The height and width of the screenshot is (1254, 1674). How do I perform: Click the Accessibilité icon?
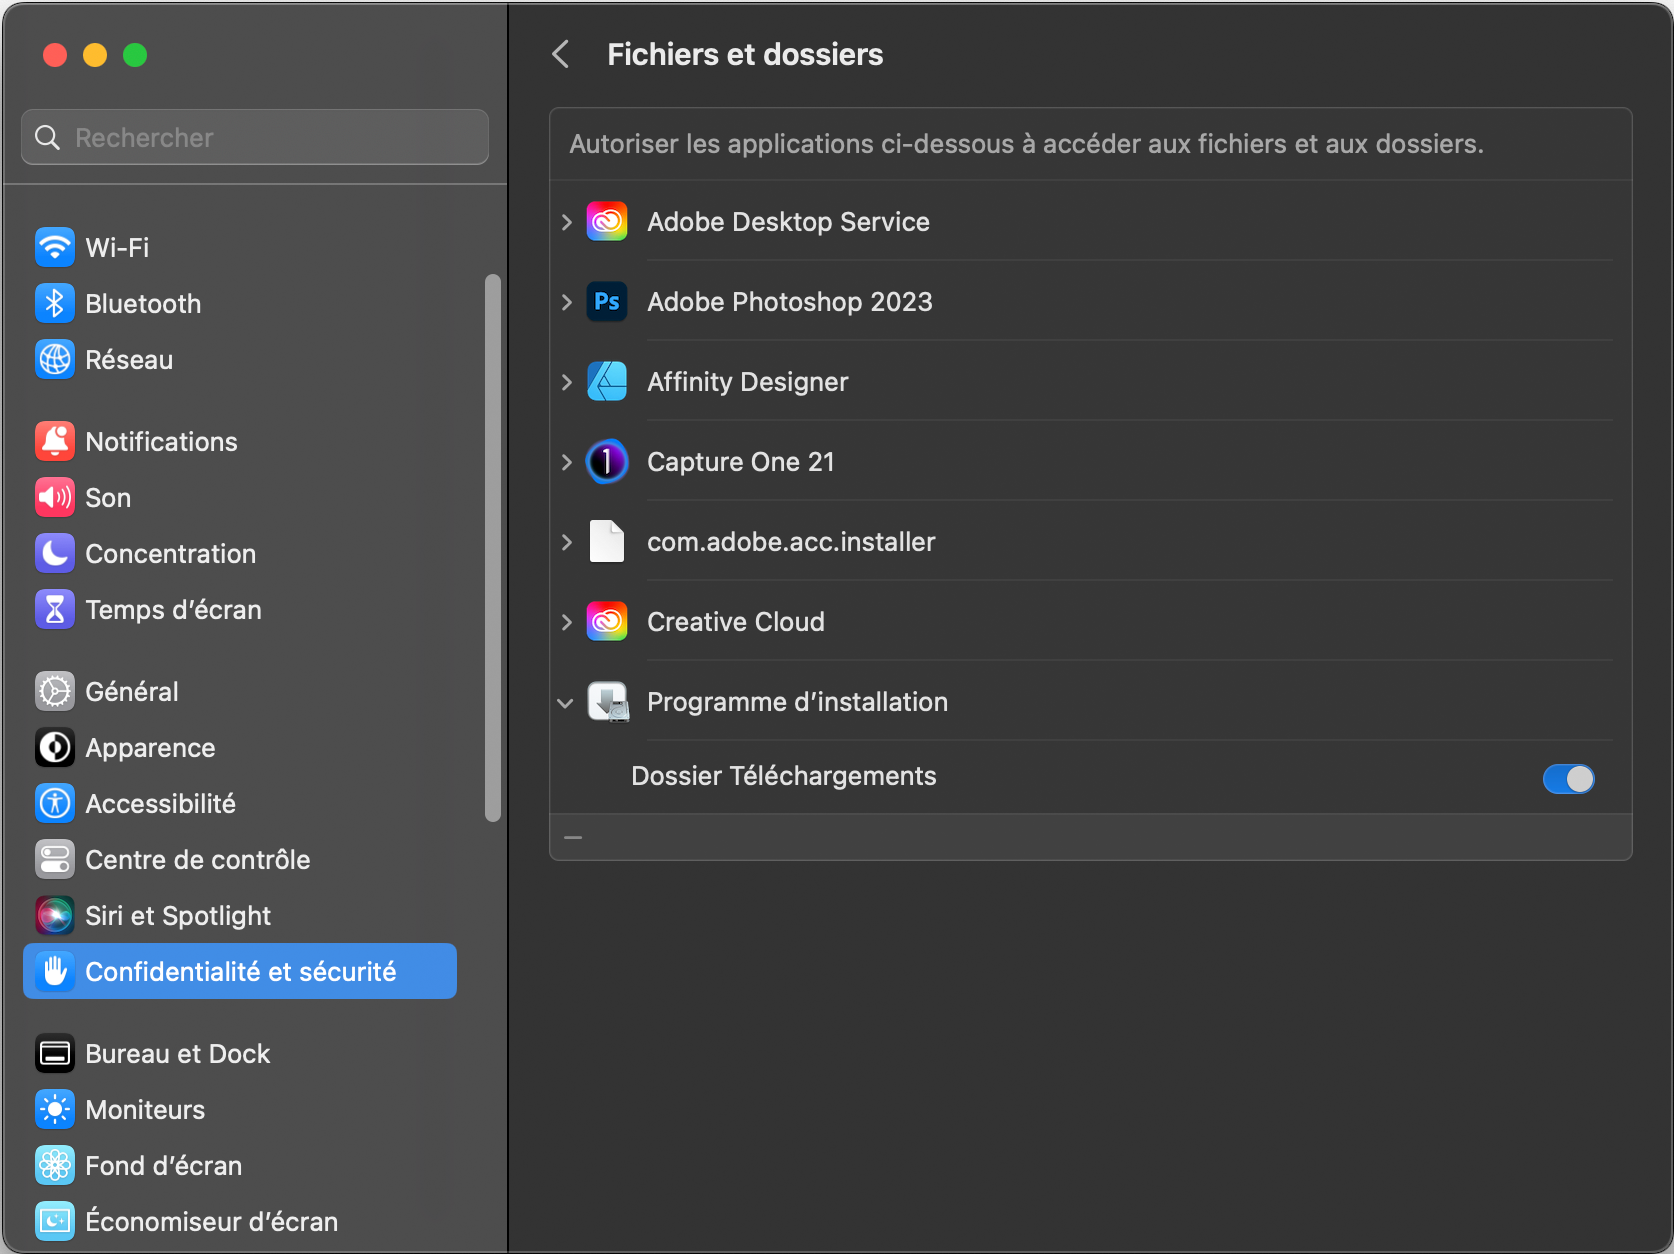tap(55, 803)
